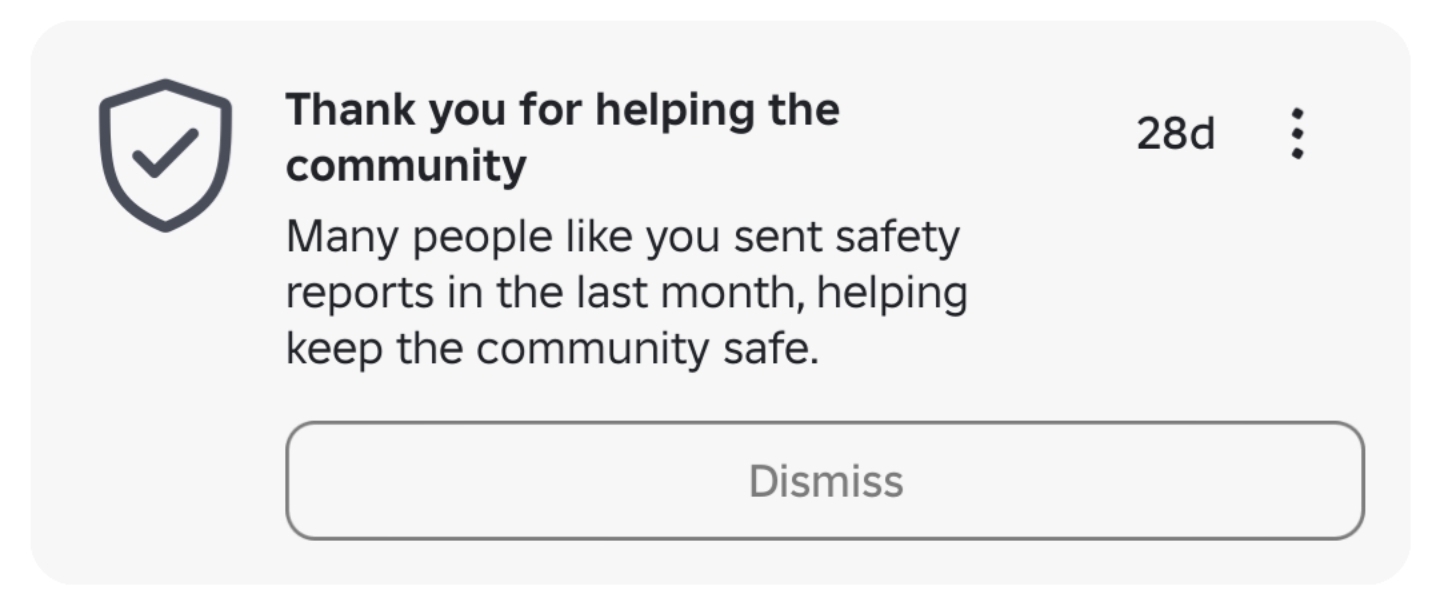Click the shield checkmark icon
The height and width of the screenshot is (605, 1440).
click(165, 155)
